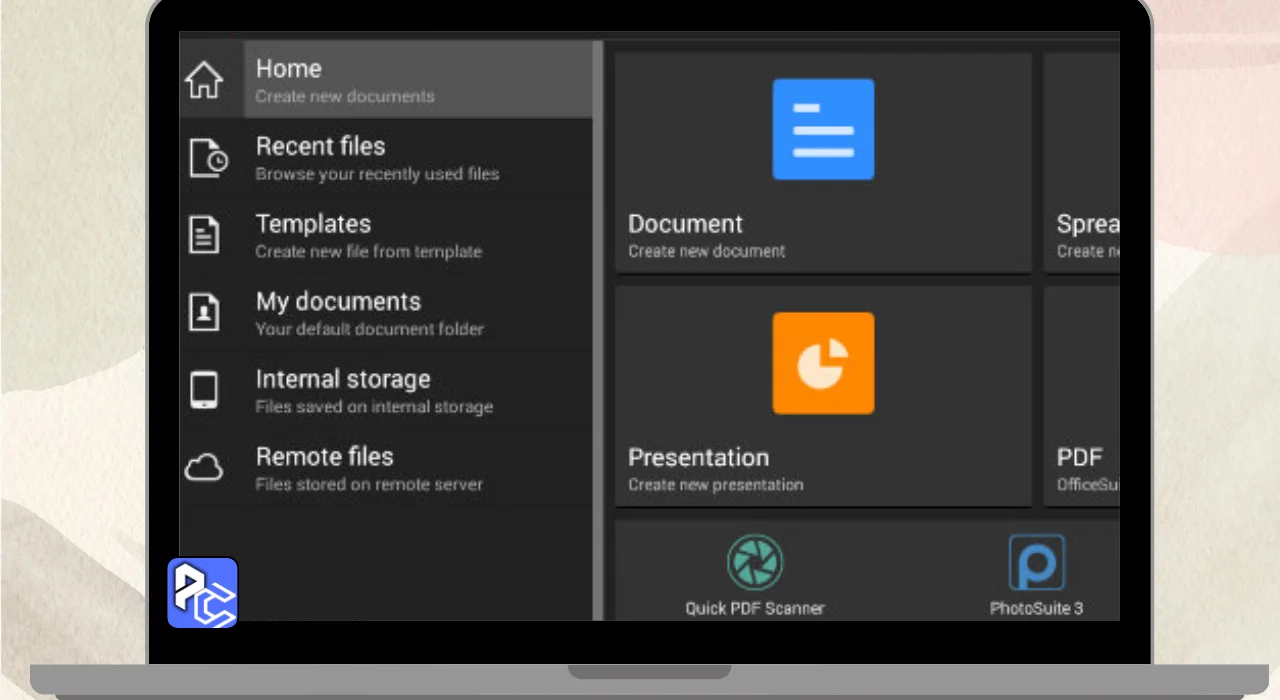Click 'Browse your recently used files' text
Viewport: 1280px width, 700px height.
click(377, 174)
